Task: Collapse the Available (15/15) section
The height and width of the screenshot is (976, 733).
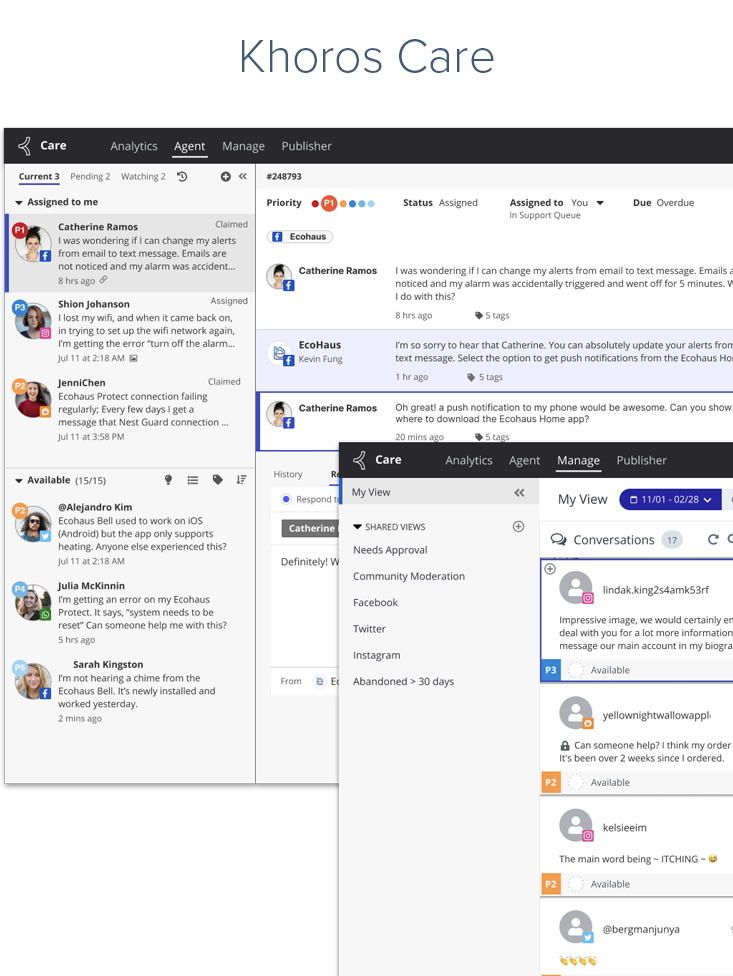Action: [x=19, y=481]
